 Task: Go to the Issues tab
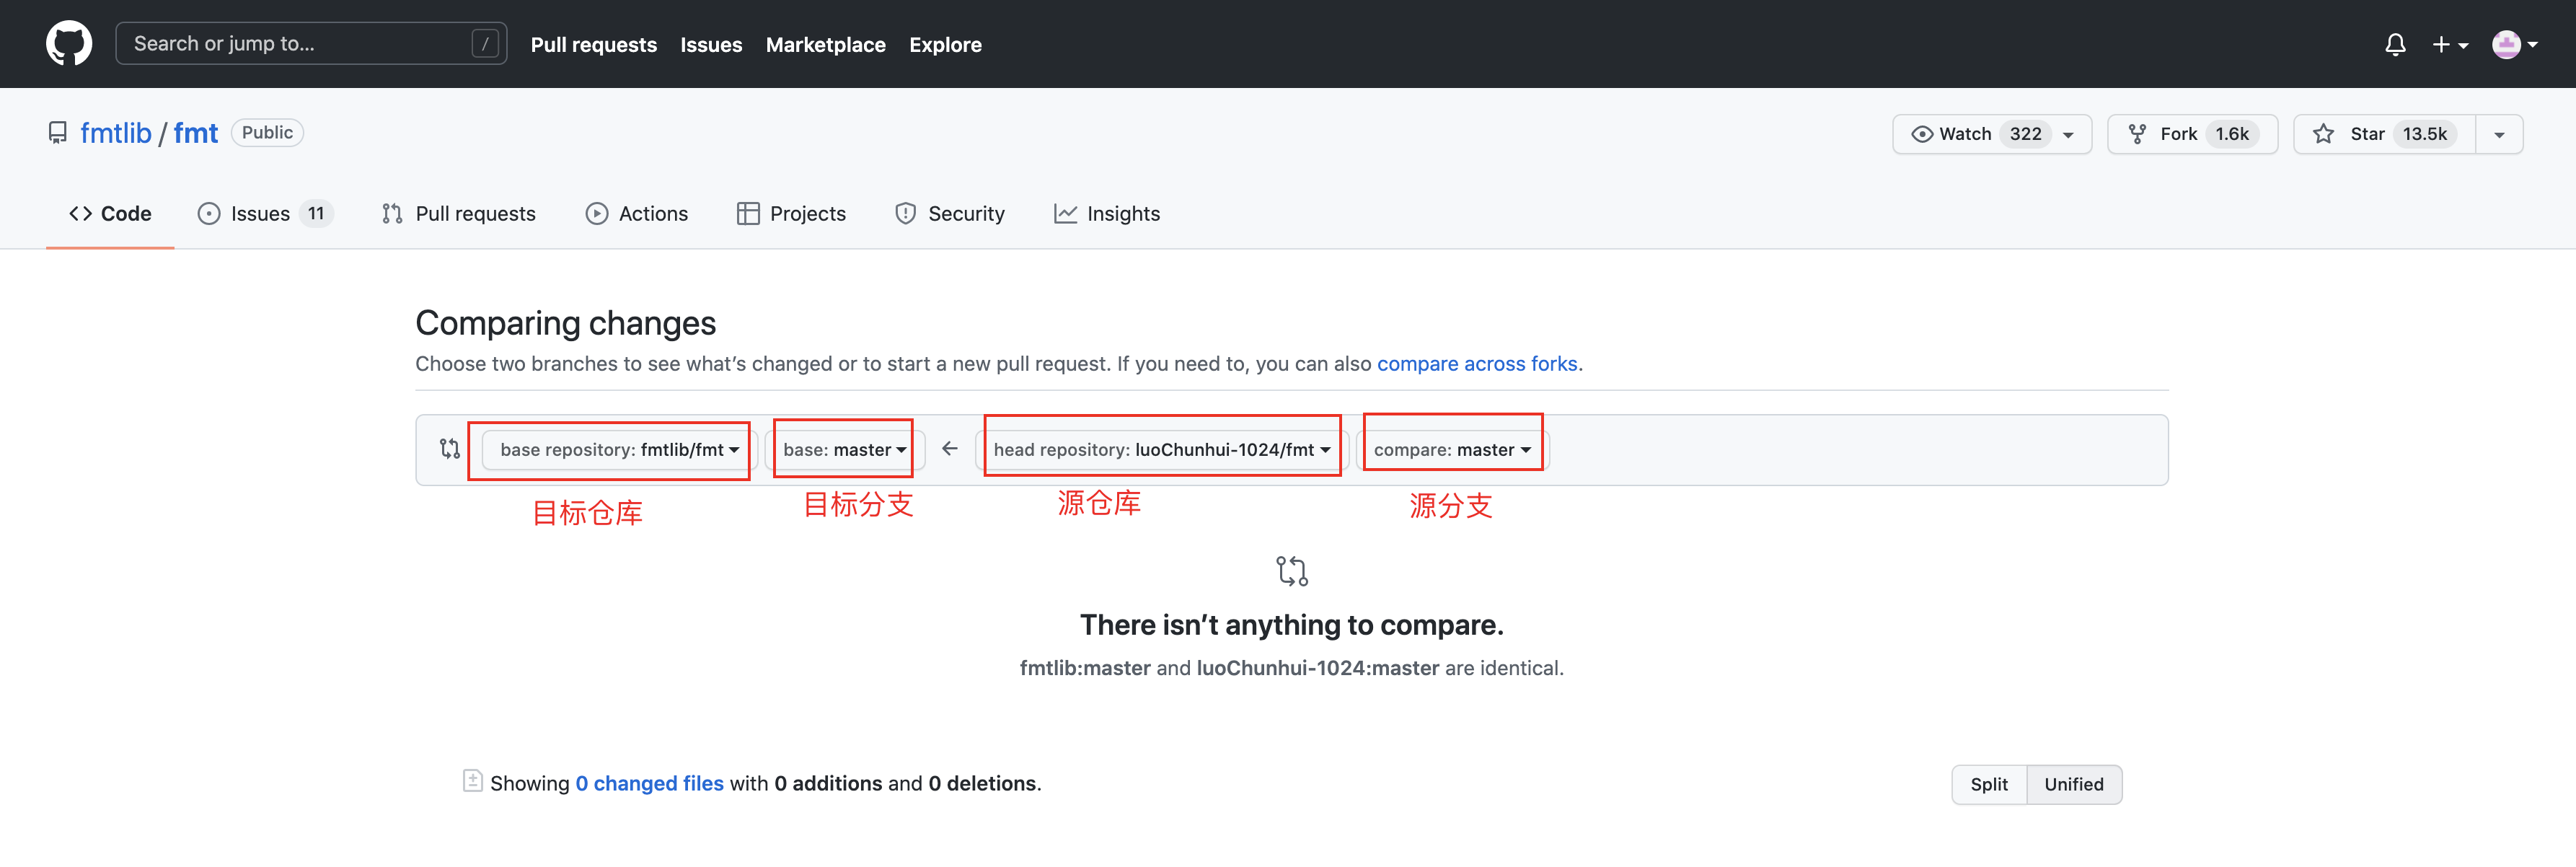(262, 214)
